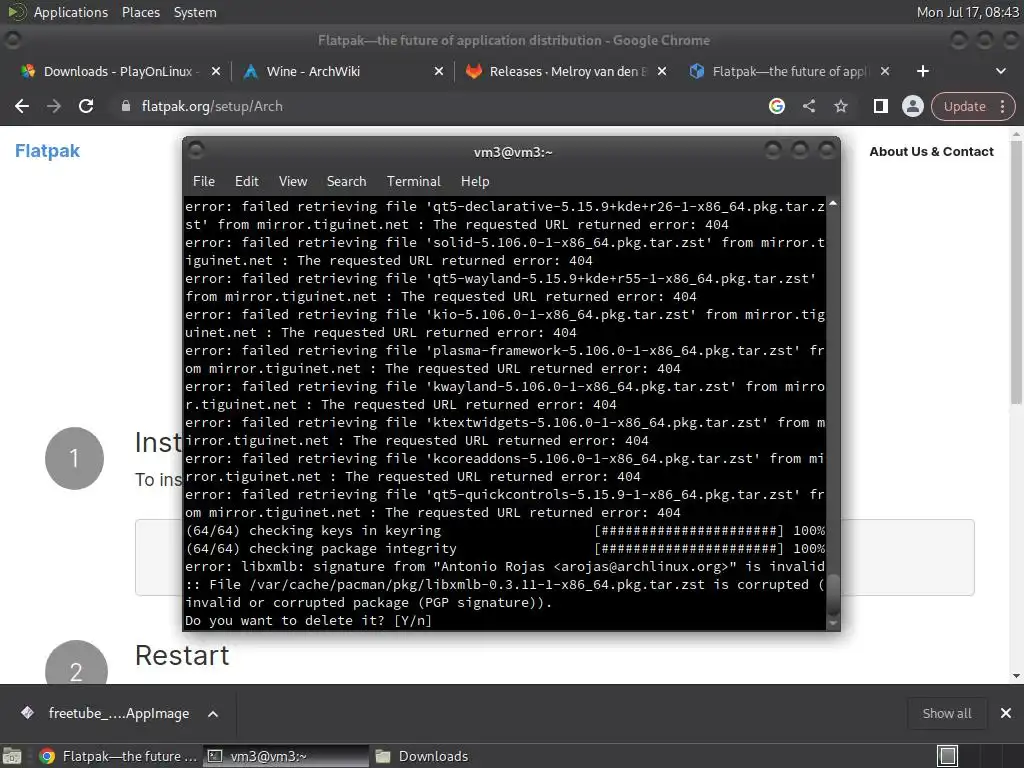Expand freetube download options chevron

point(213,714)
